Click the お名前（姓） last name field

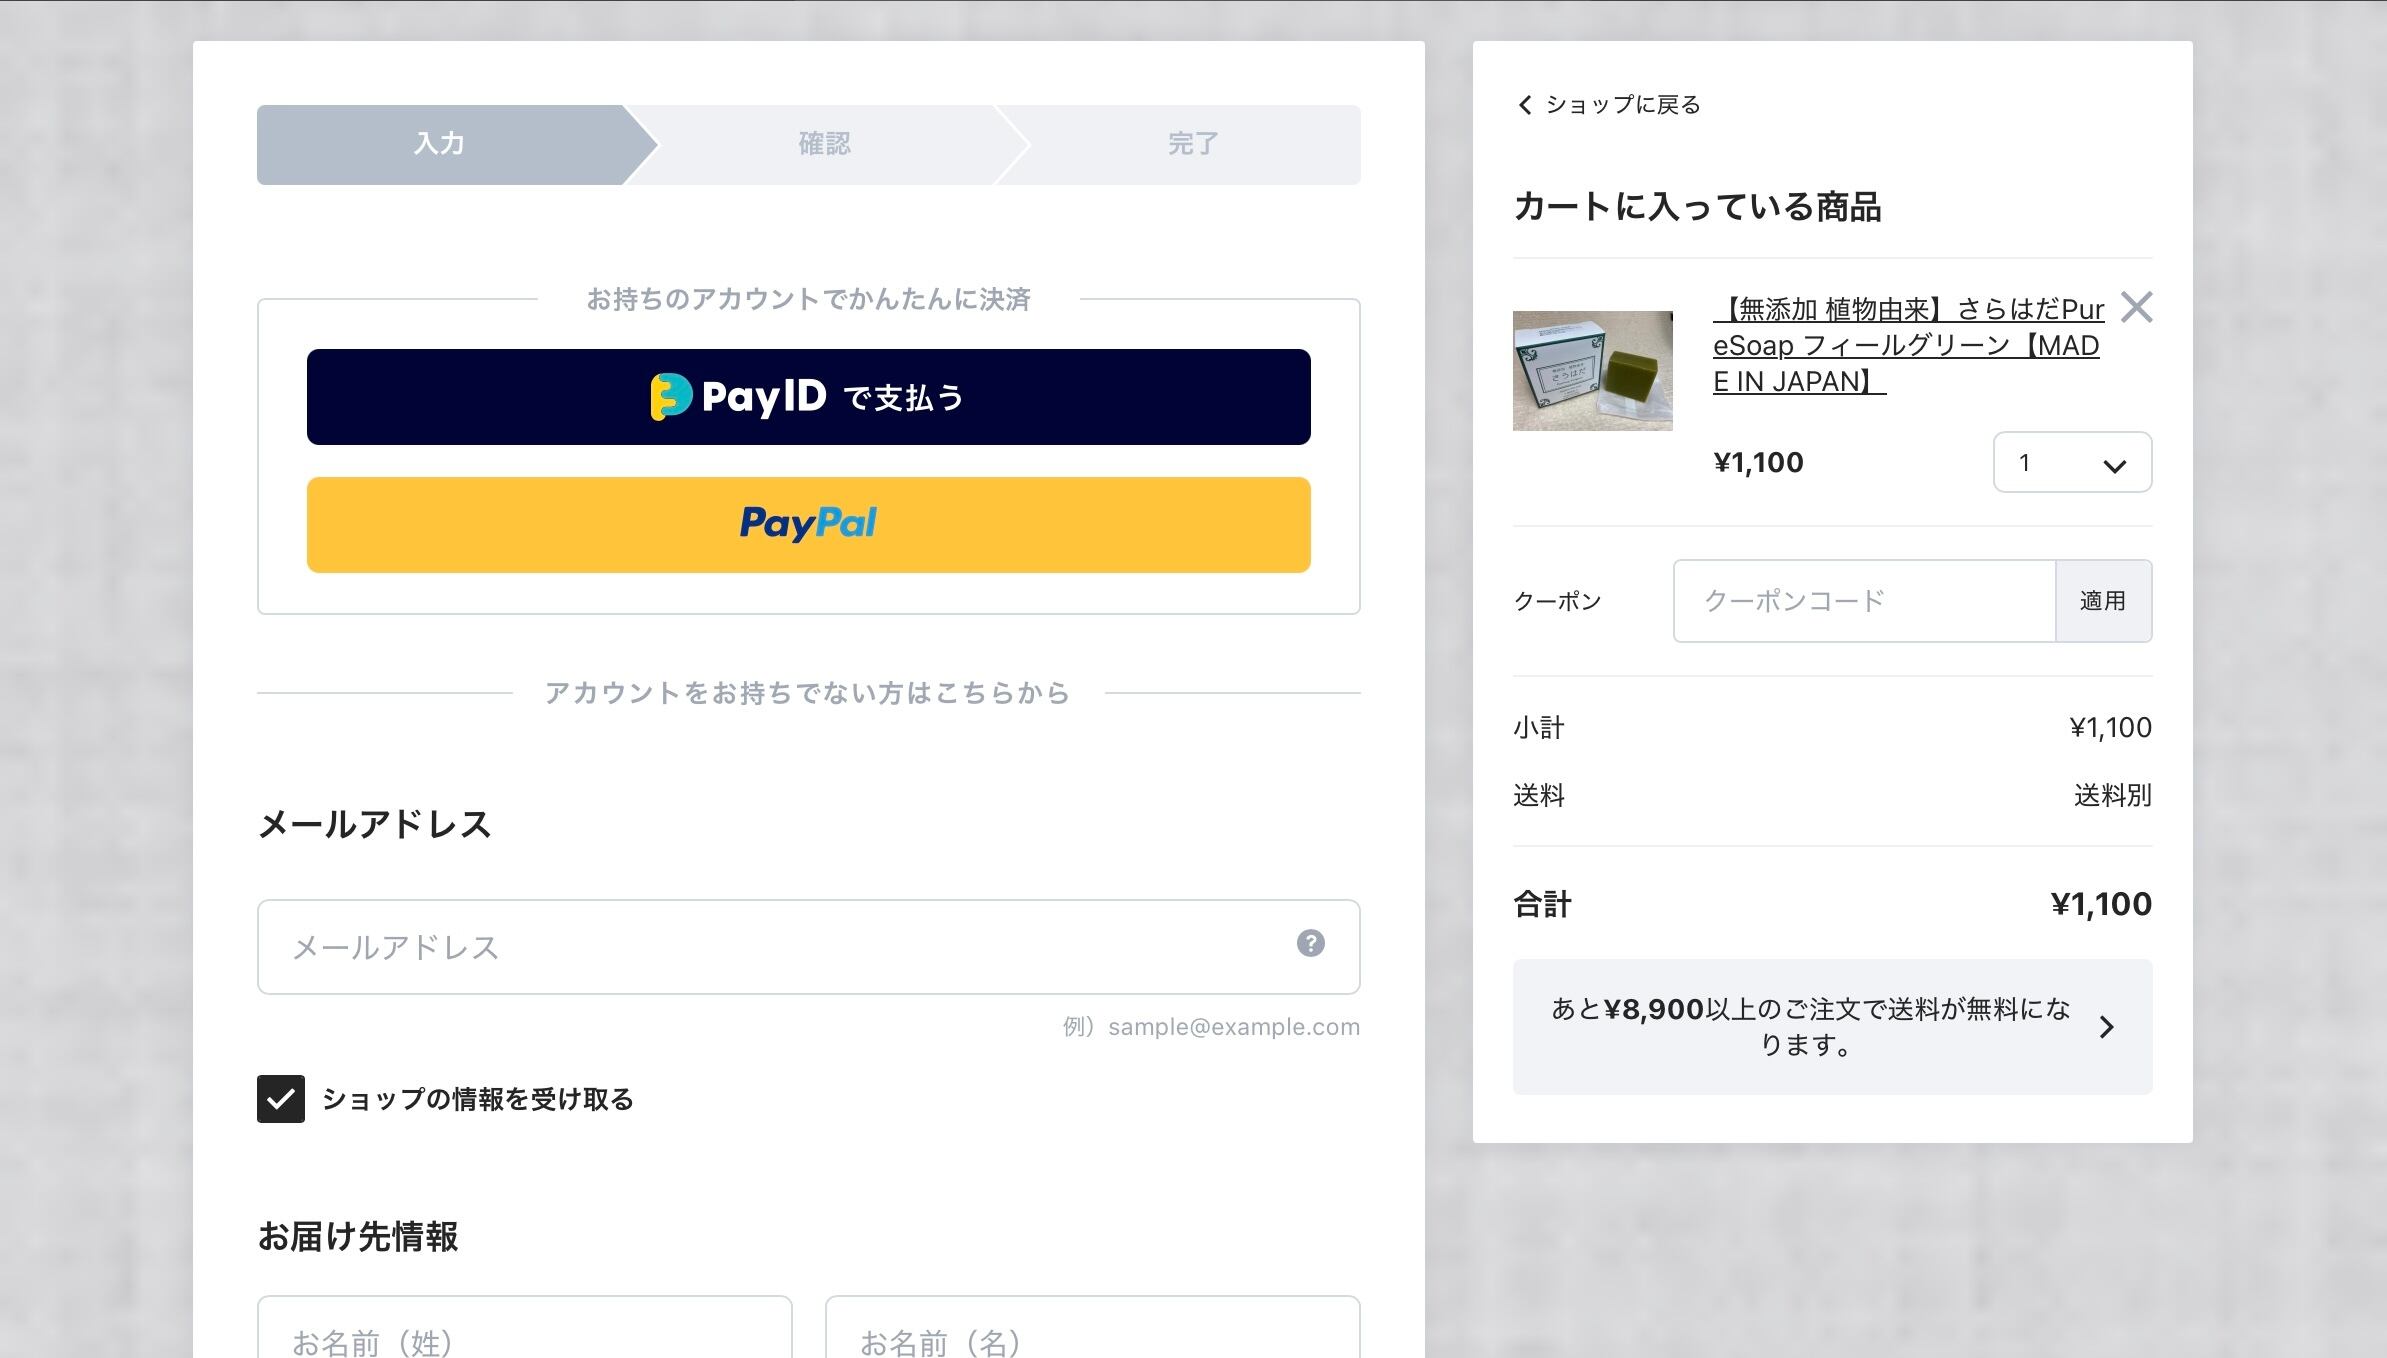tap(524, 1335)
